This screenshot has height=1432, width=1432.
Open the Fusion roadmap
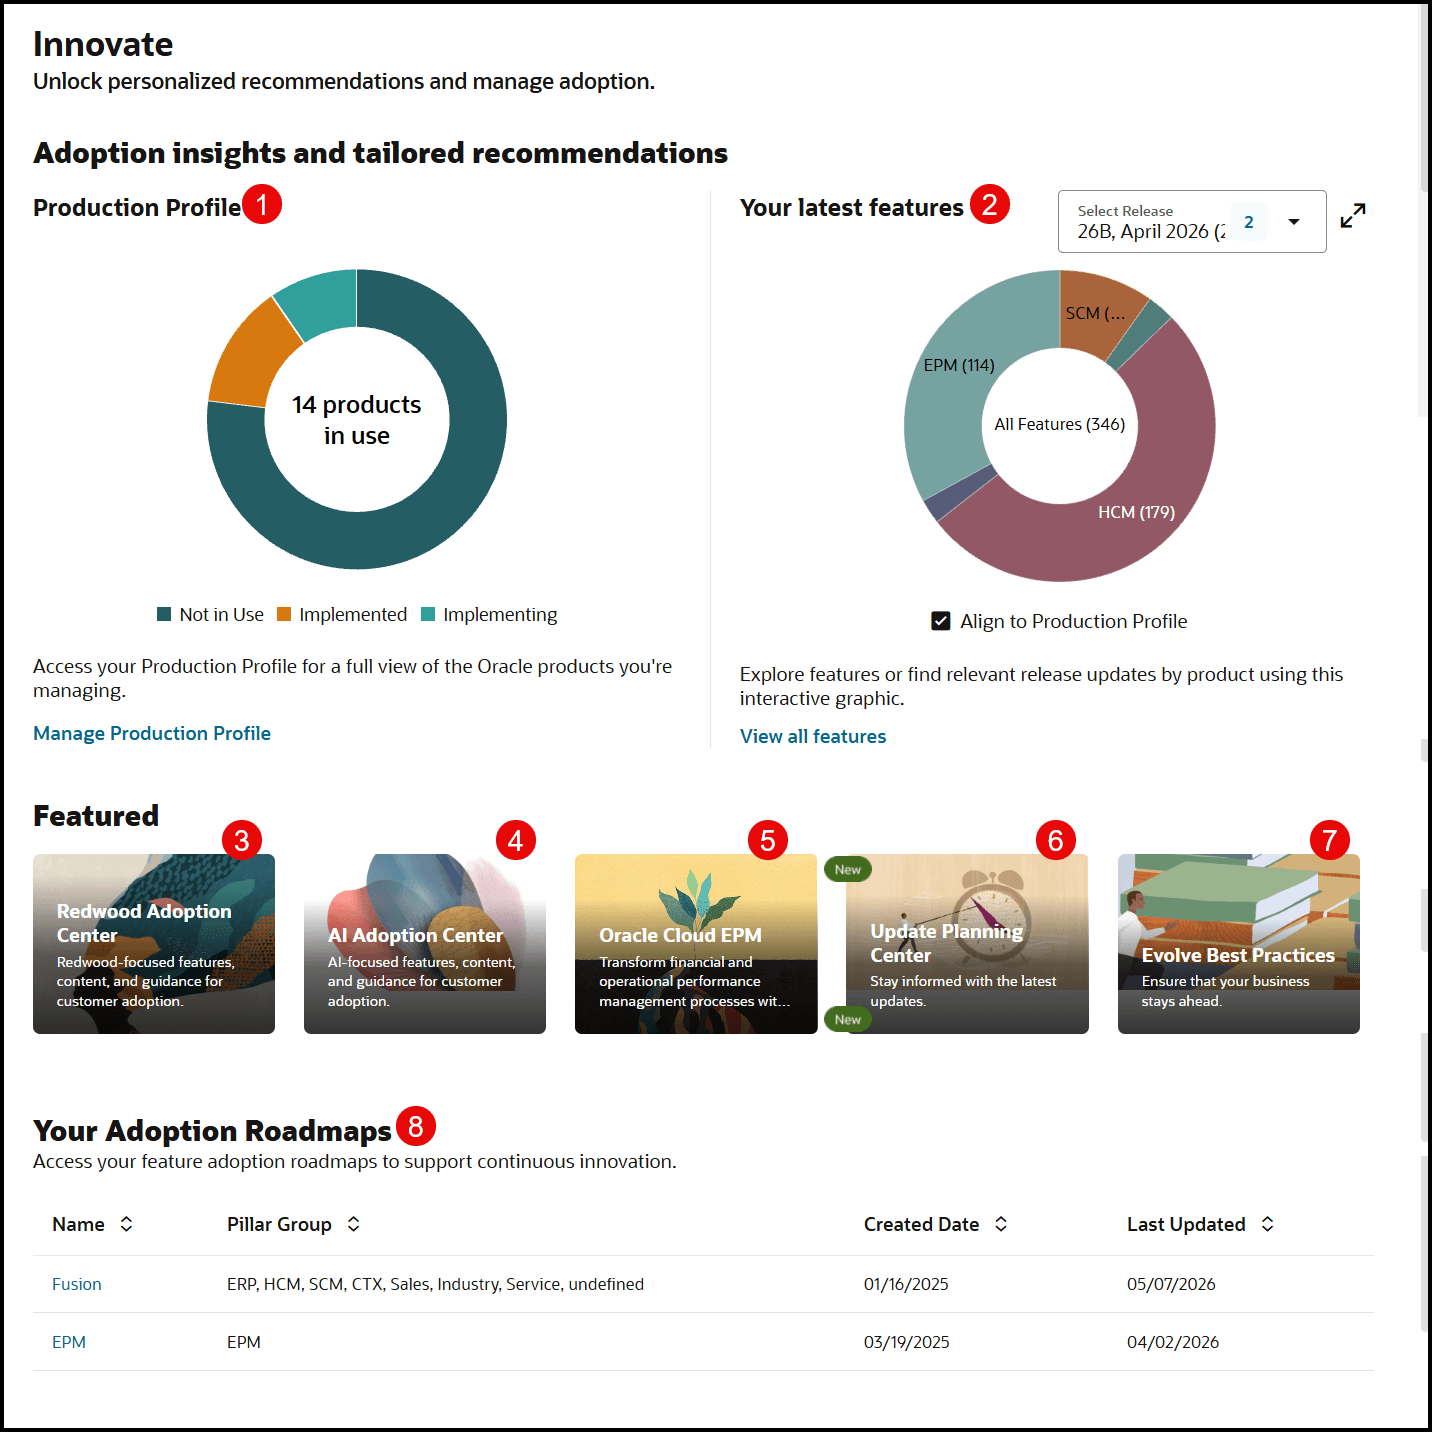click(x=77, y=1284)
